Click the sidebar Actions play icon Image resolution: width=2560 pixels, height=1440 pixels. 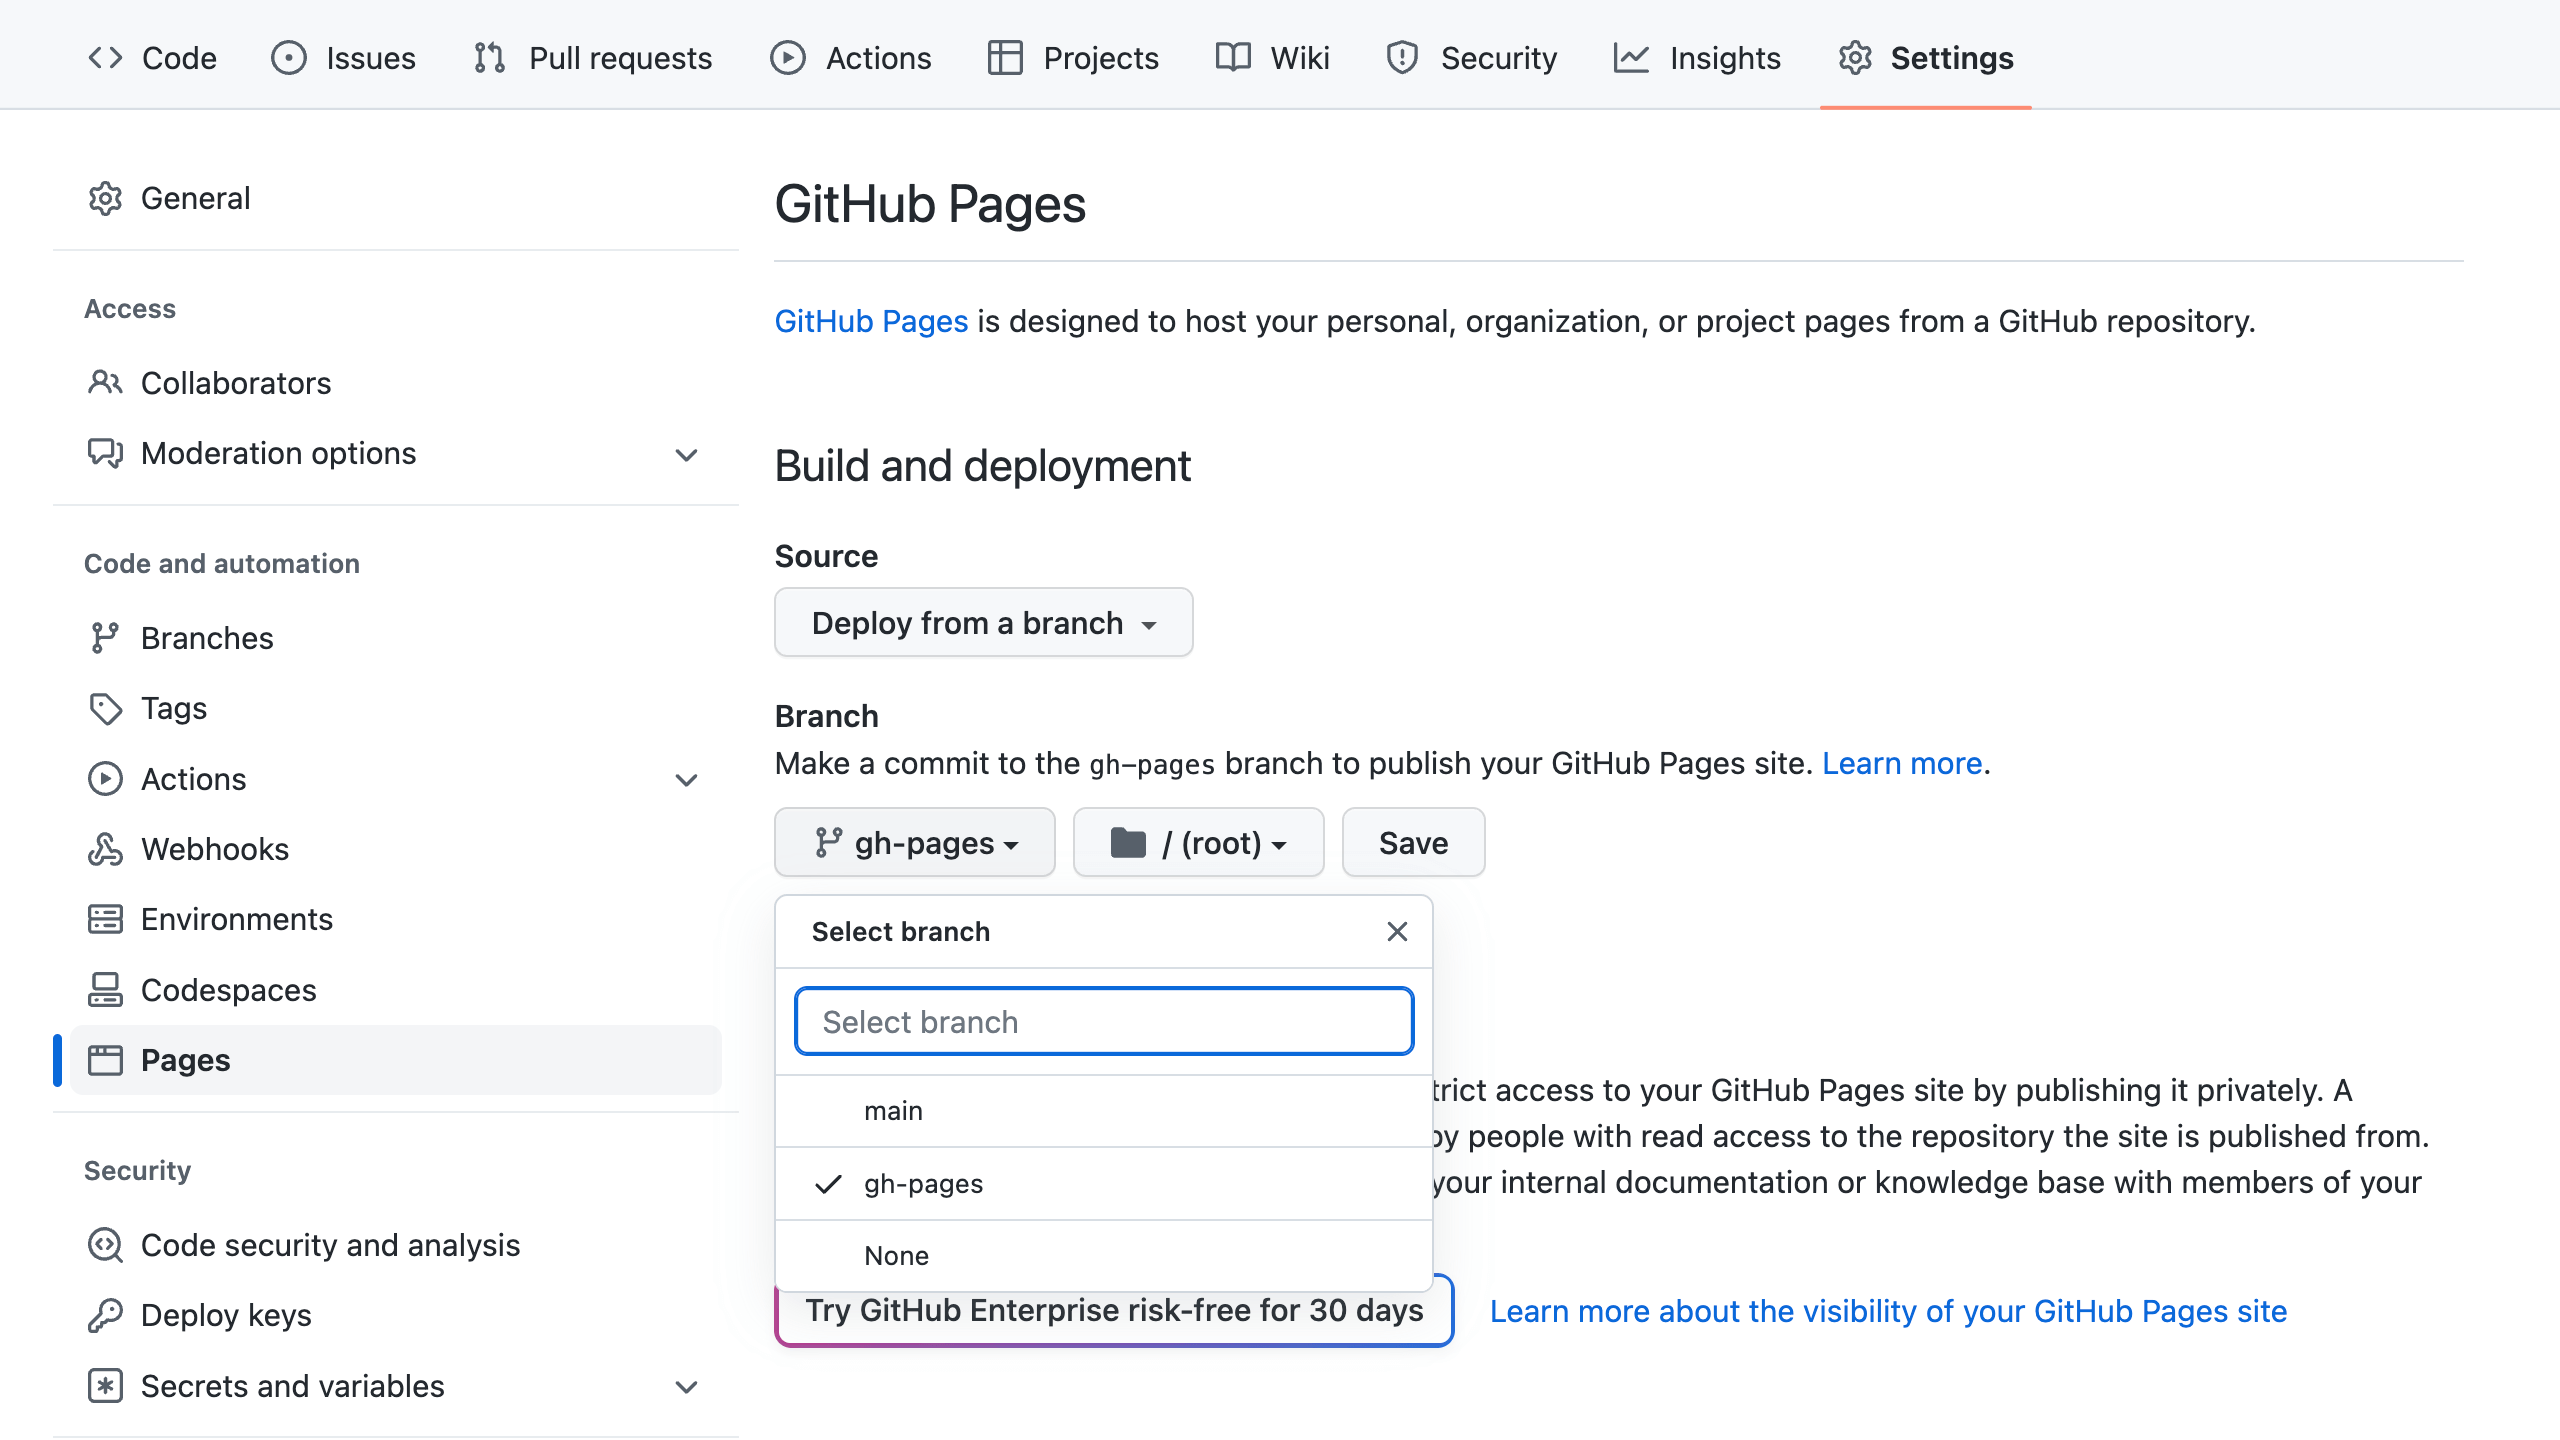(x=105, y=779)
